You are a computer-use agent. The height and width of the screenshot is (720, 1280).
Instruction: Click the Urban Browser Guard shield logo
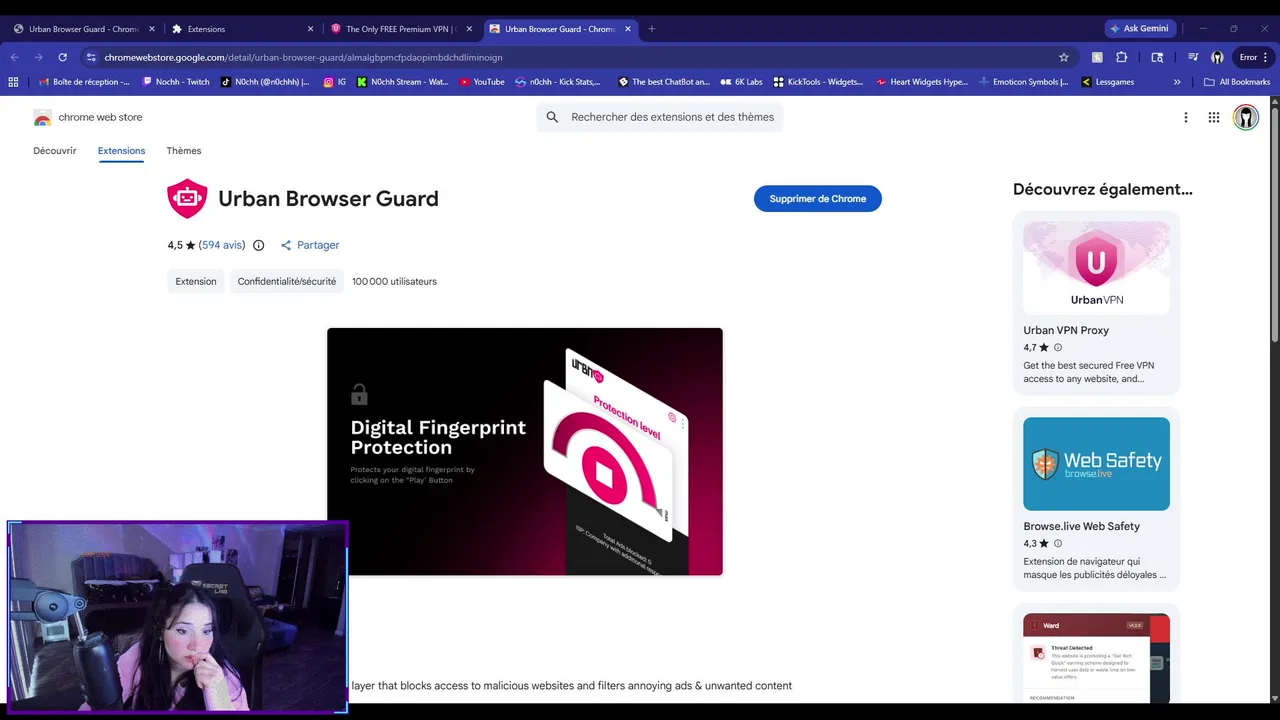tap(187, 199)
